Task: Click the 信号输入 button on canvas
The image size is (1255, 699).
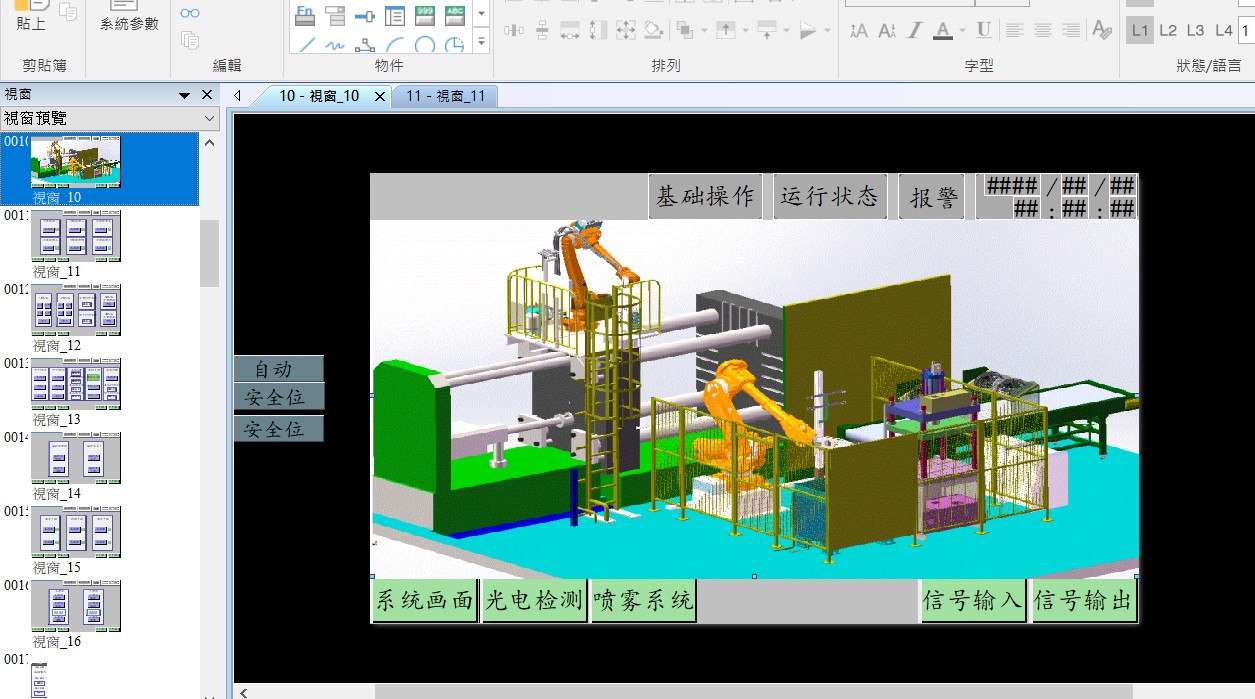Action: tap(972, 600)
